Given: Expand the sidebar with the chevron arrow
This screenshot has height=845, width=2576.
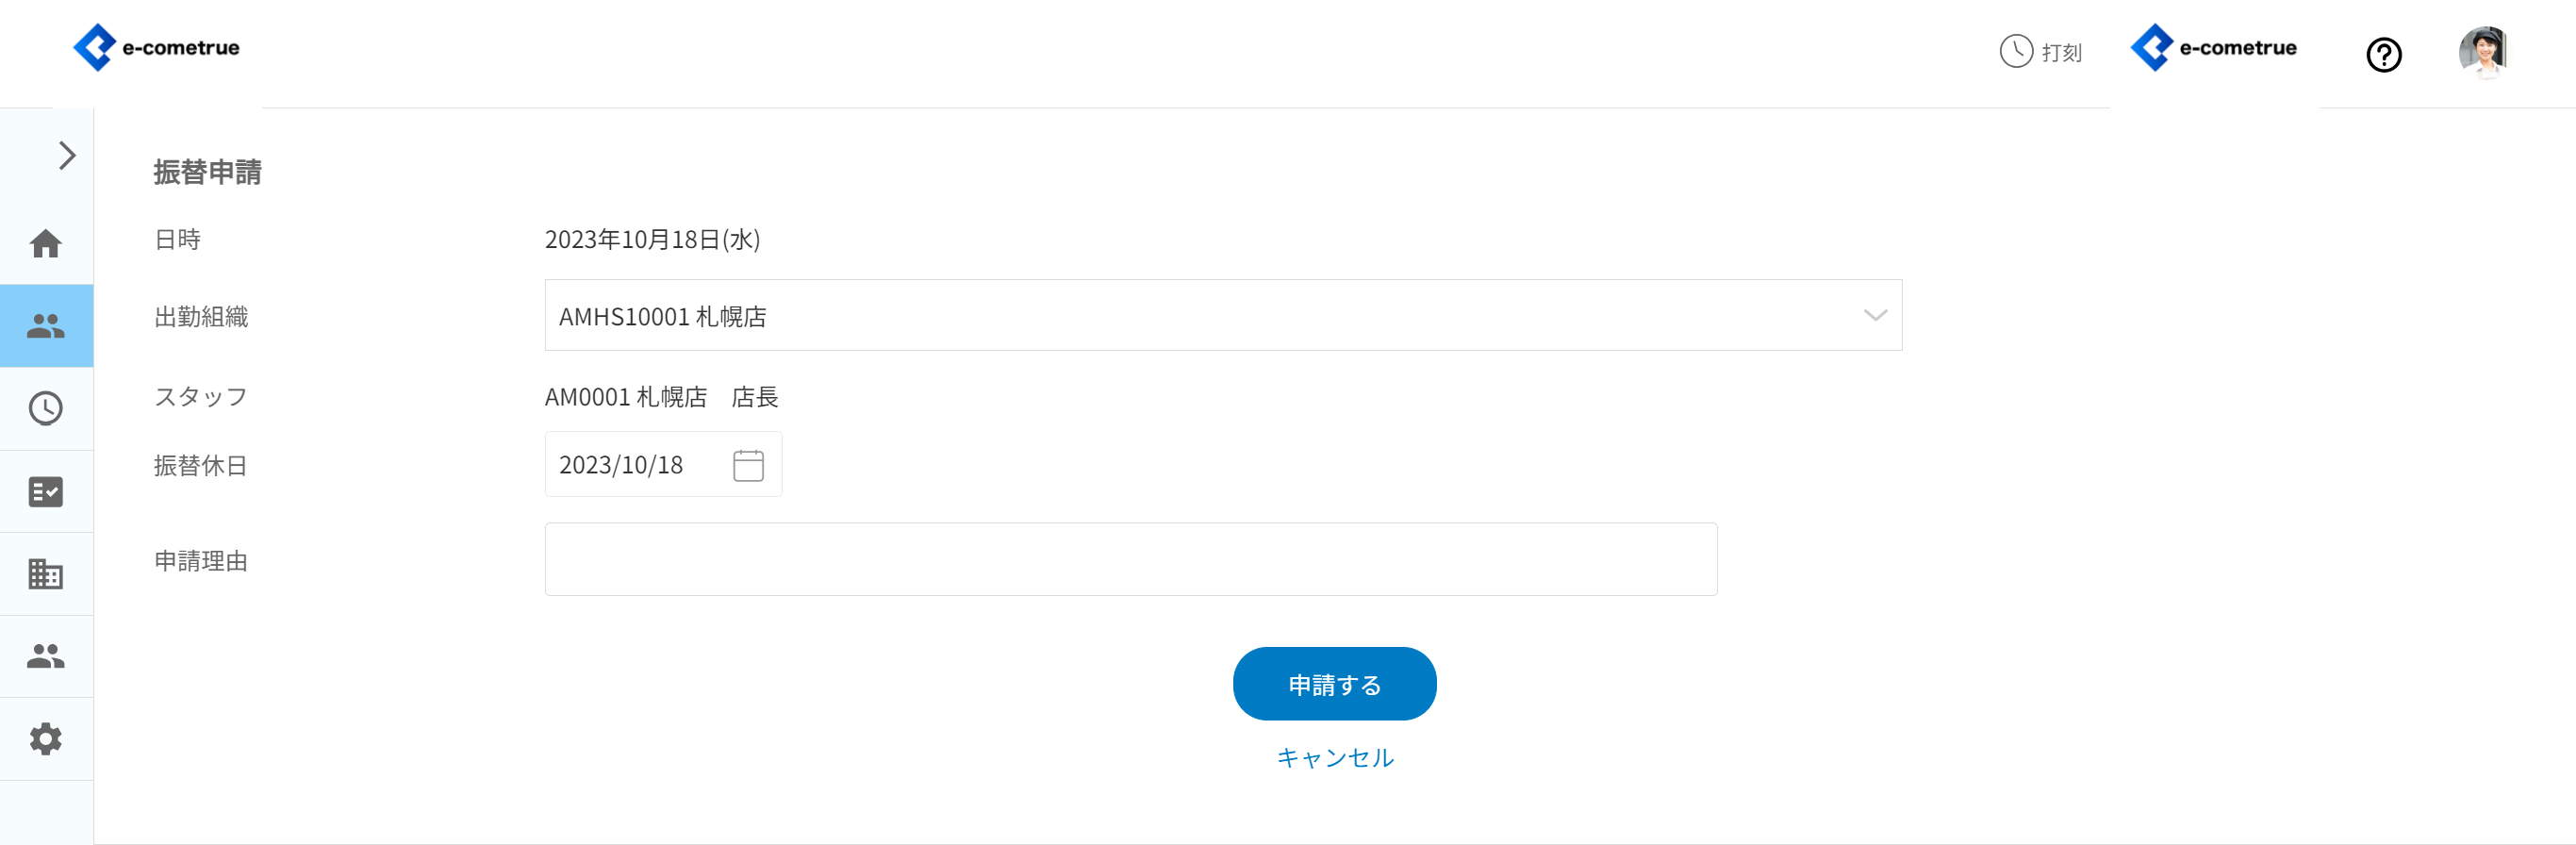Looking at the screenshot, I should click(67, 156).
